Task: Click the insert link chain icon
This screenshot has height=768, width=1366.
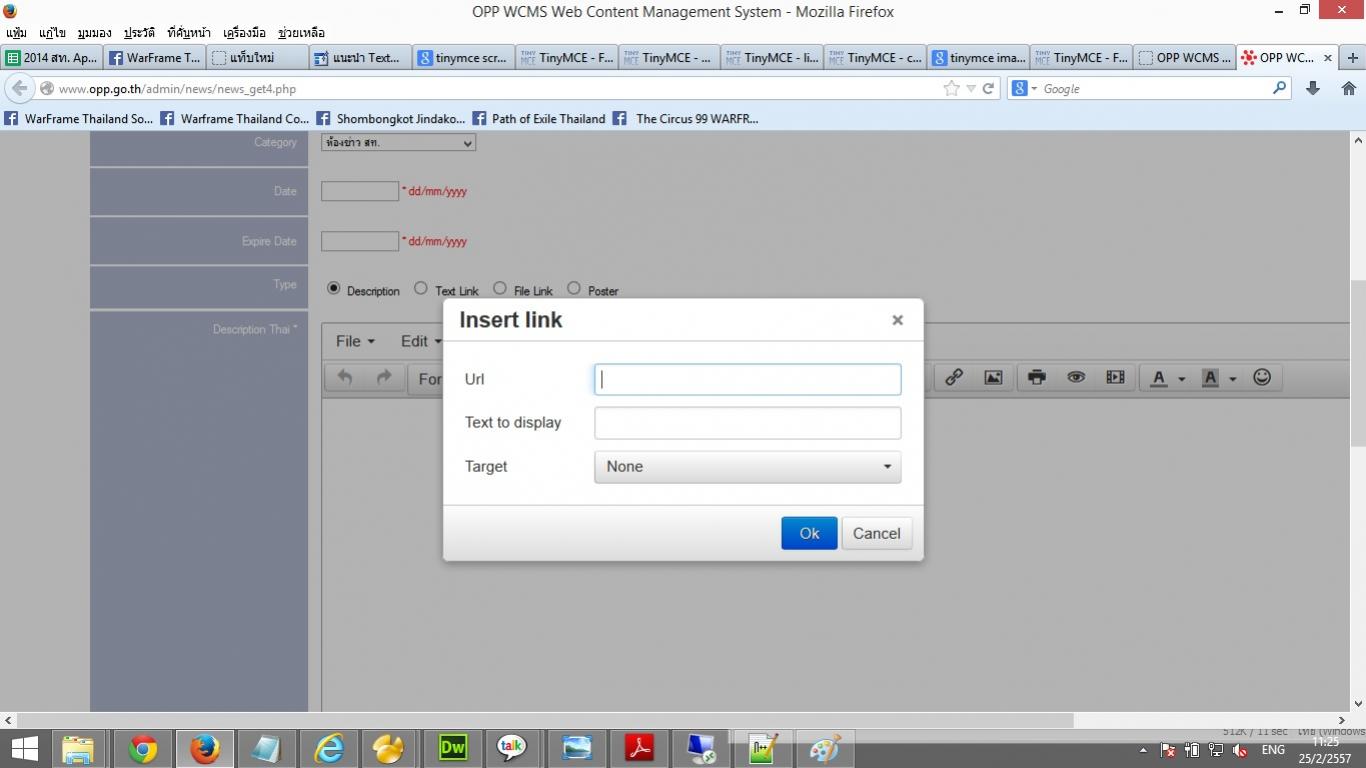Action: [x=954, y=377]
